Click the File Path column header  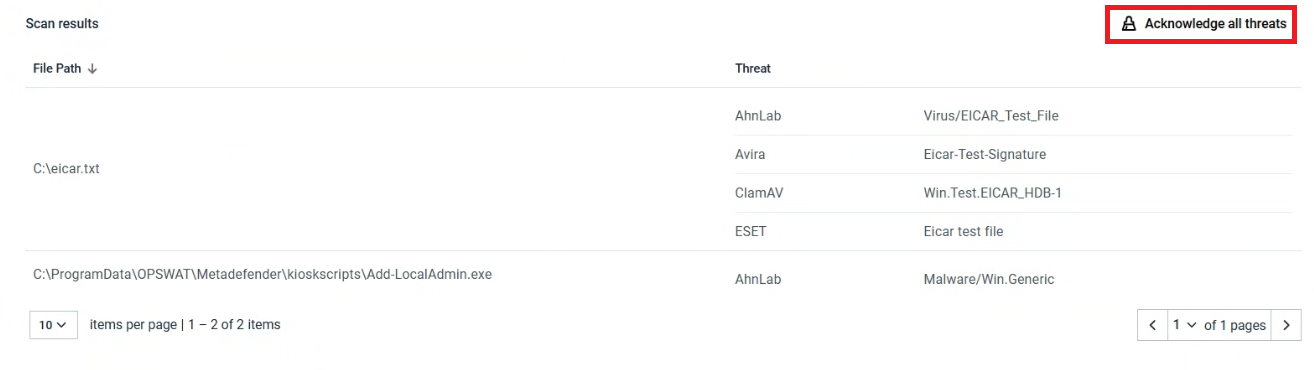click(x=57, y=68)
